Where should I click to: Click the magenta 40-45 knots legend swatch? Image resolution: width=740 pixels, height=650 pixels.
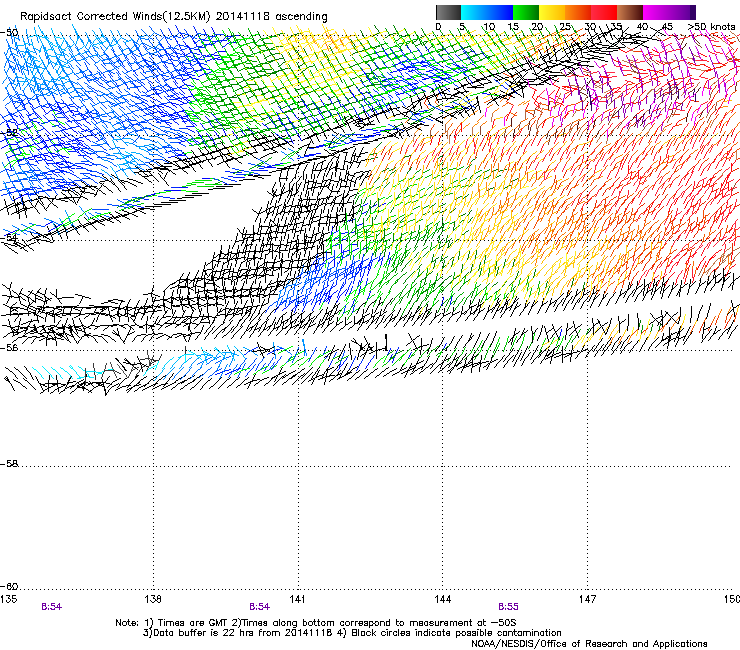click(x=656, y=12)
